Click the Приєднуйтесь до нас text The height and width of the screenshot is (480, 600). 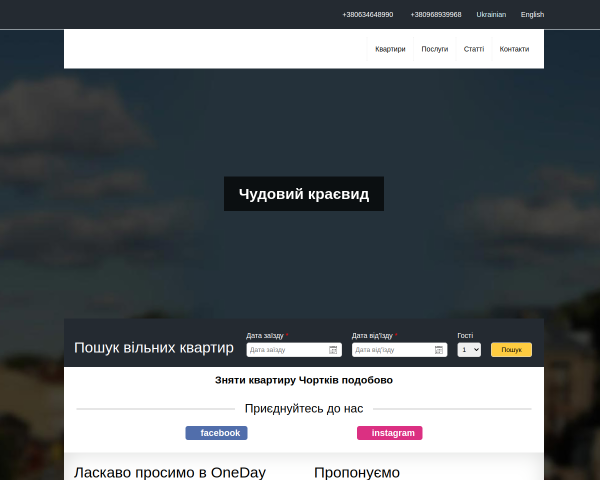[304, 409]
